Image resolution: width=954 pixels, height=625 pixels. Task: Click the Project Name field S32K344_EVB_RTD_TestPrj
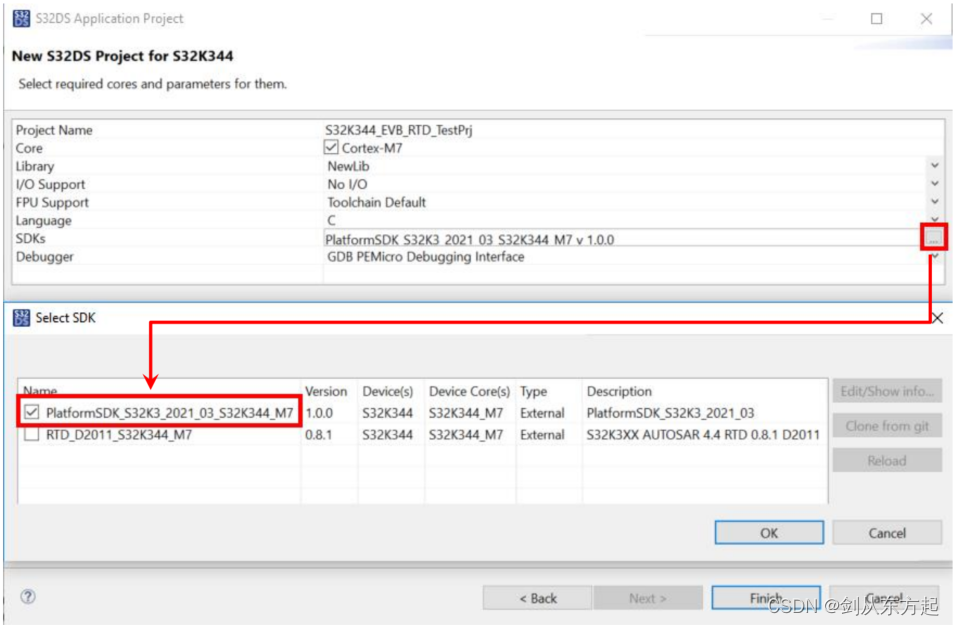(399, 130)
